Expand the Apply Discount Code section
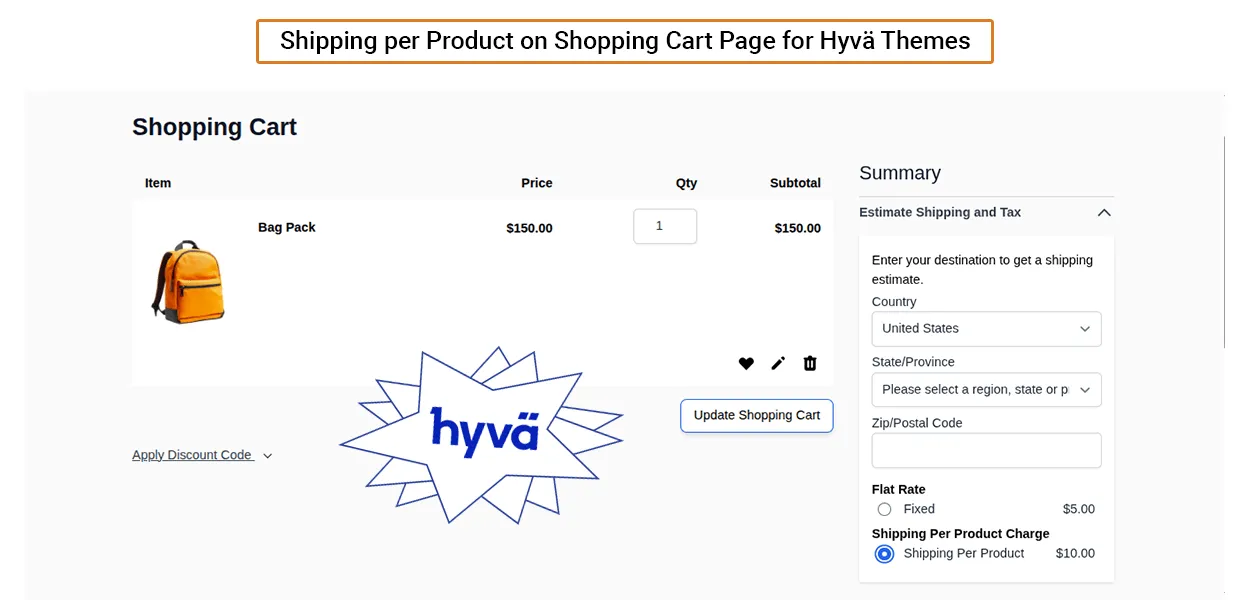 (x=202, y=455)
